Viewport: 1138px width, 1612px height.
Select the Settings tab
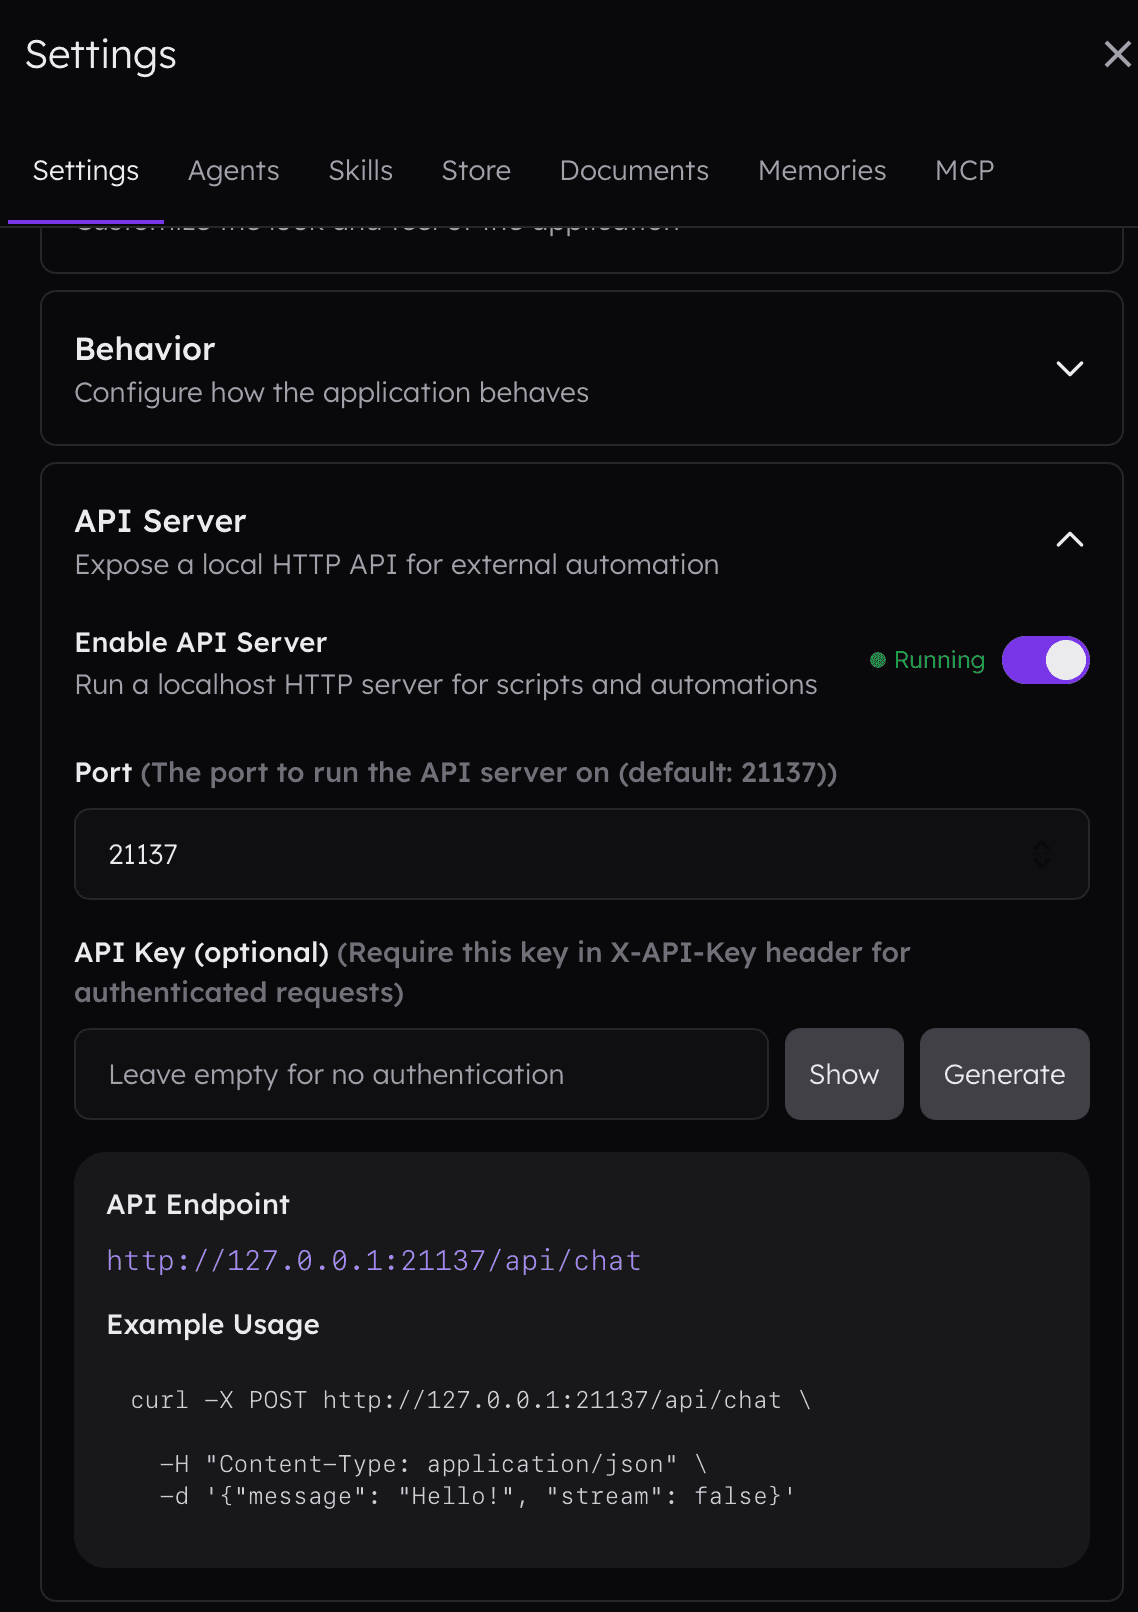tap(86, 171)
